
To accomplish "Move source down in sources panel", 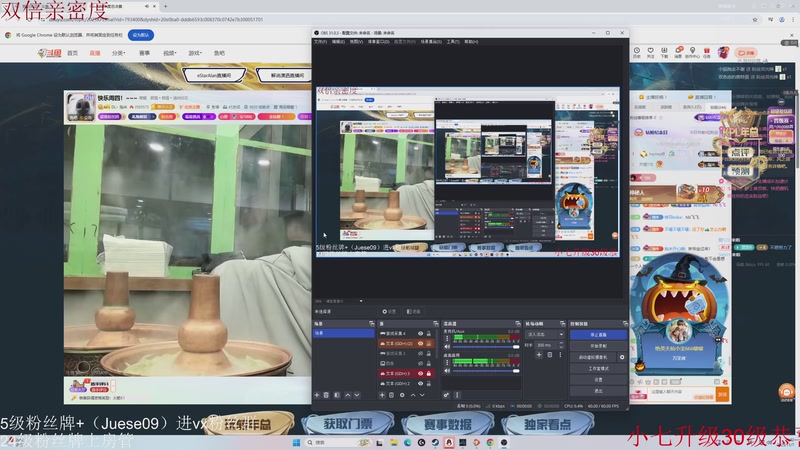I will 422,395.
